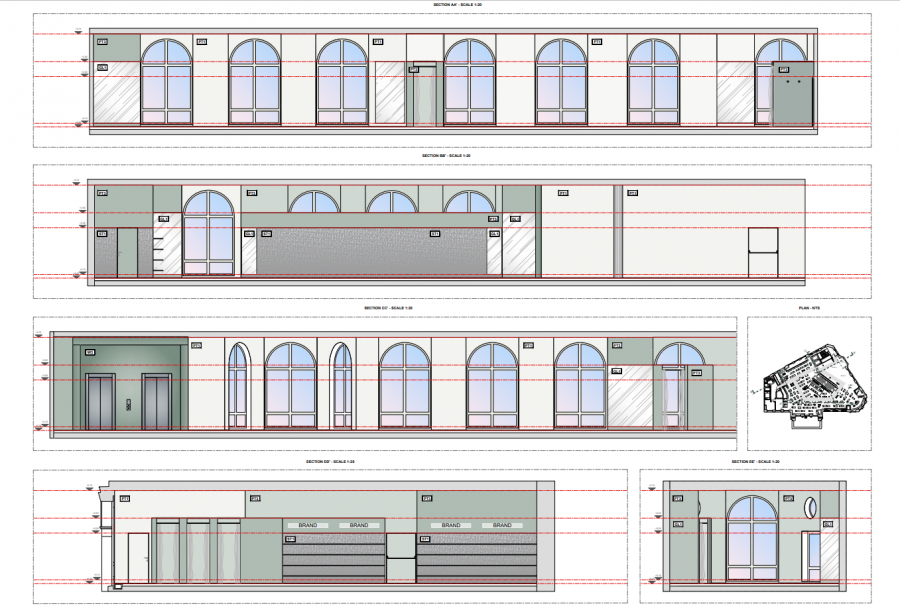The image size is (900, 608).
Task: Click the first BRAND sign on left shelf unit
Action: (308, 525)
